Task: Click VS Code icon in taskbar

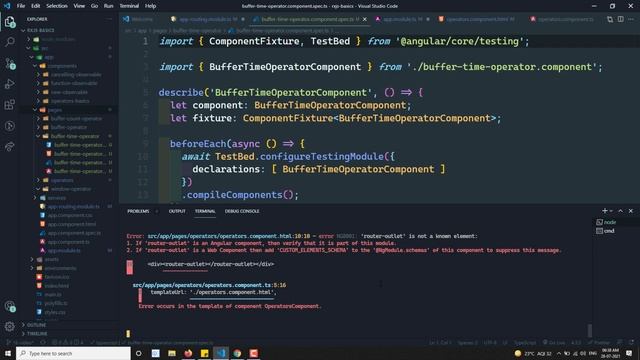Action: pyautogui.click(x=221, y=353)
